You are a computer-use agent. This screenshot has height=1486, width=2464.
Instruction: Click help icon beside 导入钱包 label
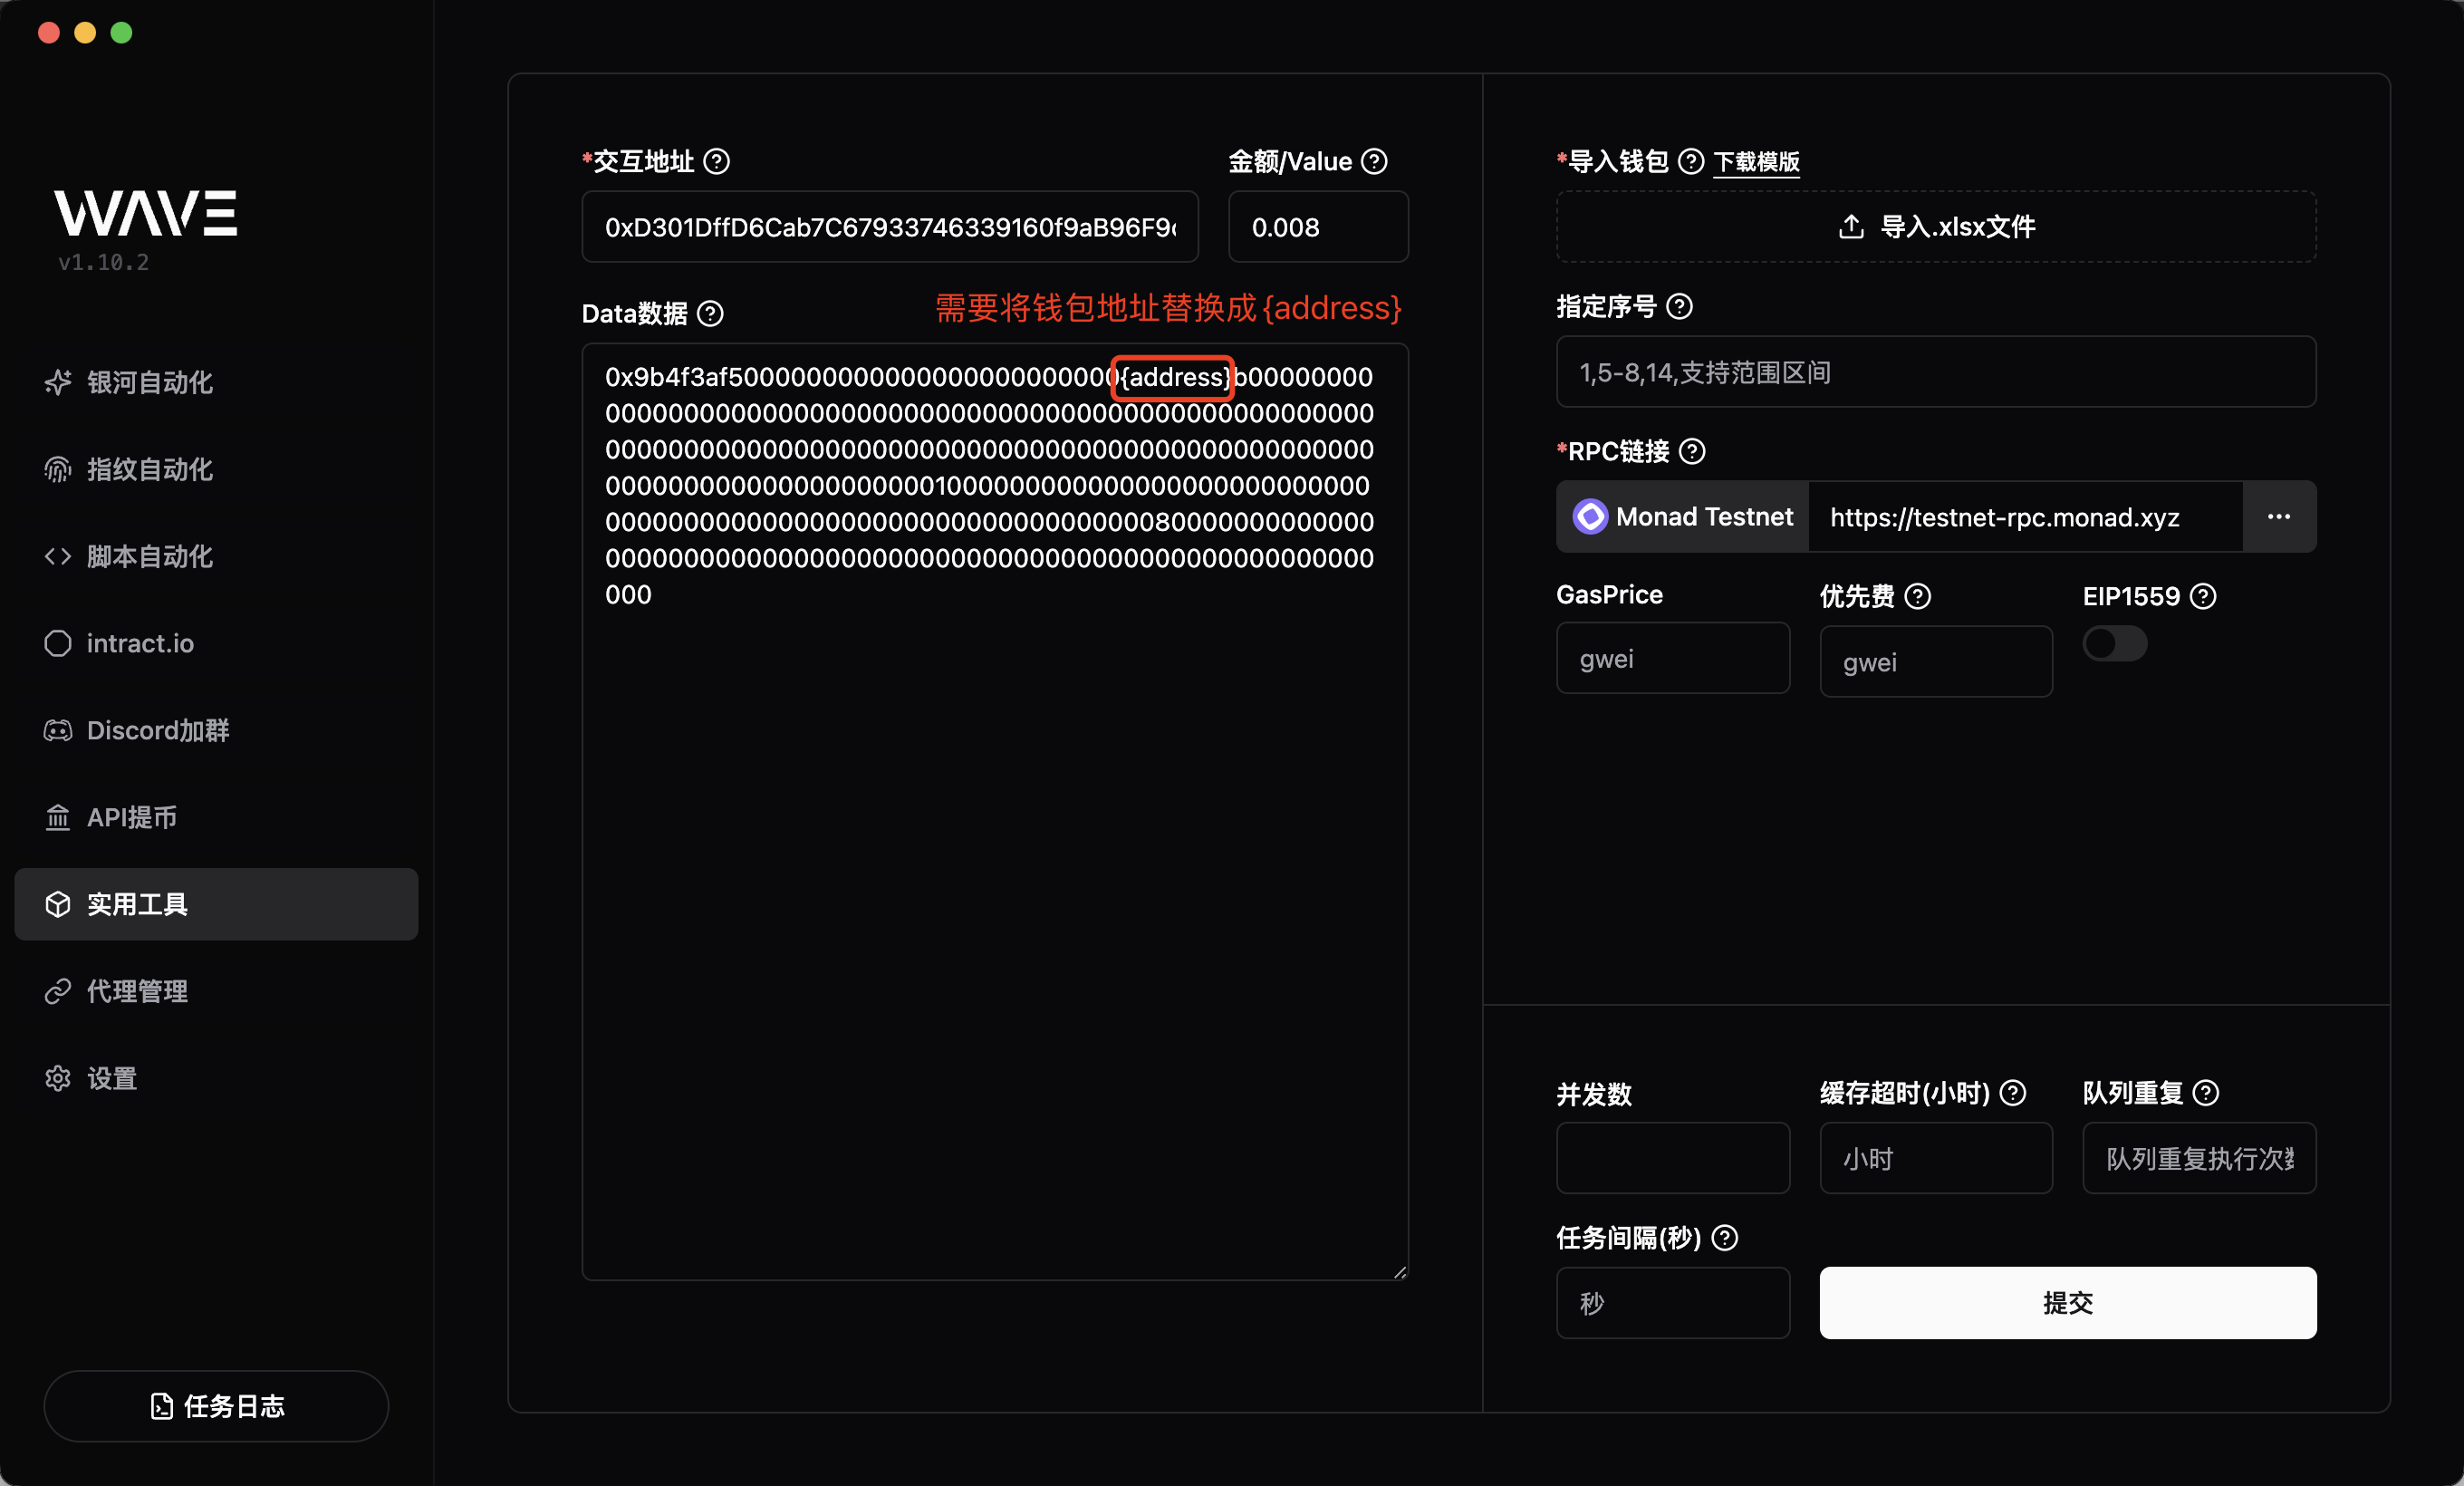click(1690, 161)
